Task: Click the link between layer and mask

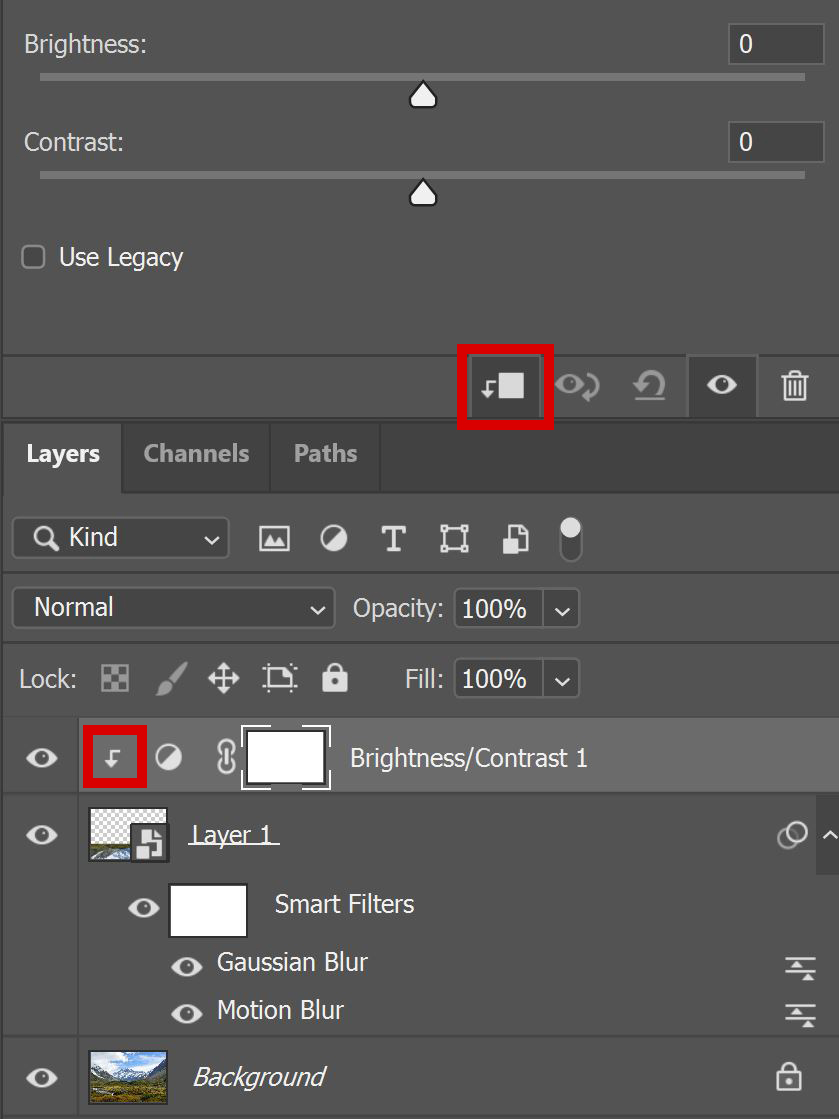Action: tap(226, 757)
